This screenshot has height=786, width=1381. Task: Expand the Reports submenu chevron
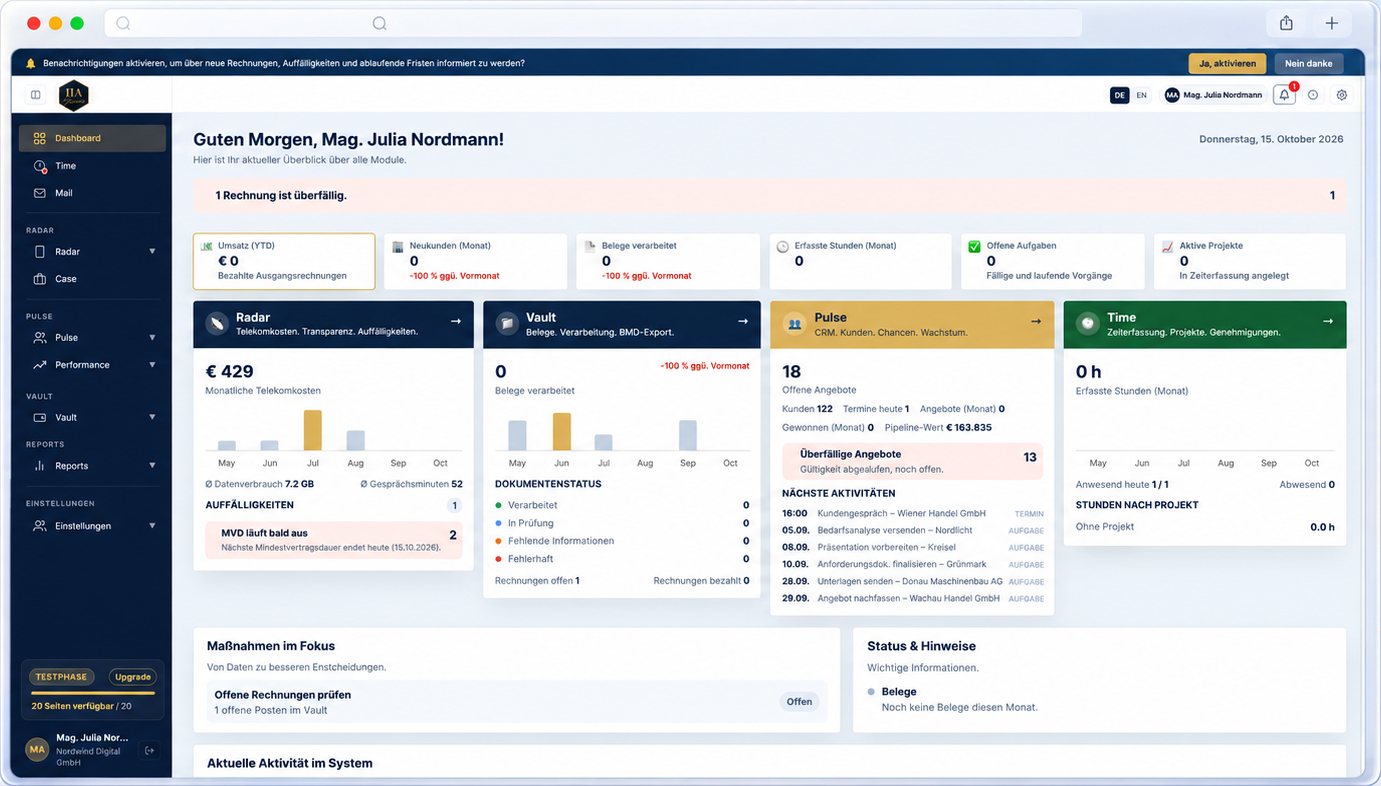(152, 466)
